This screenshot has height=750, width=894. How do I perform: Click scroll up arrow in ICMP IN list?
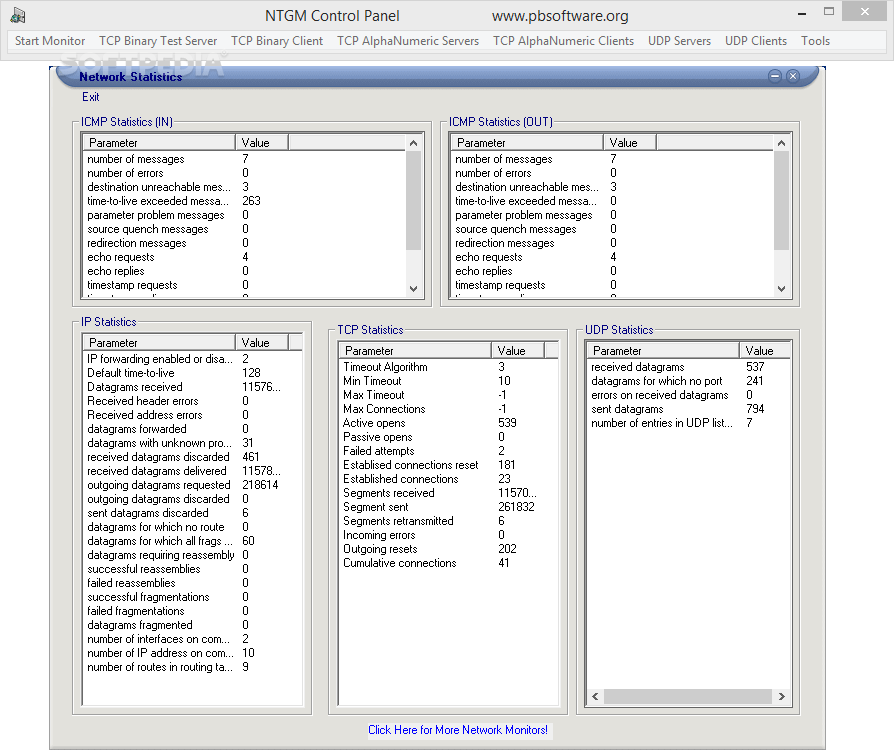point(413,143)
